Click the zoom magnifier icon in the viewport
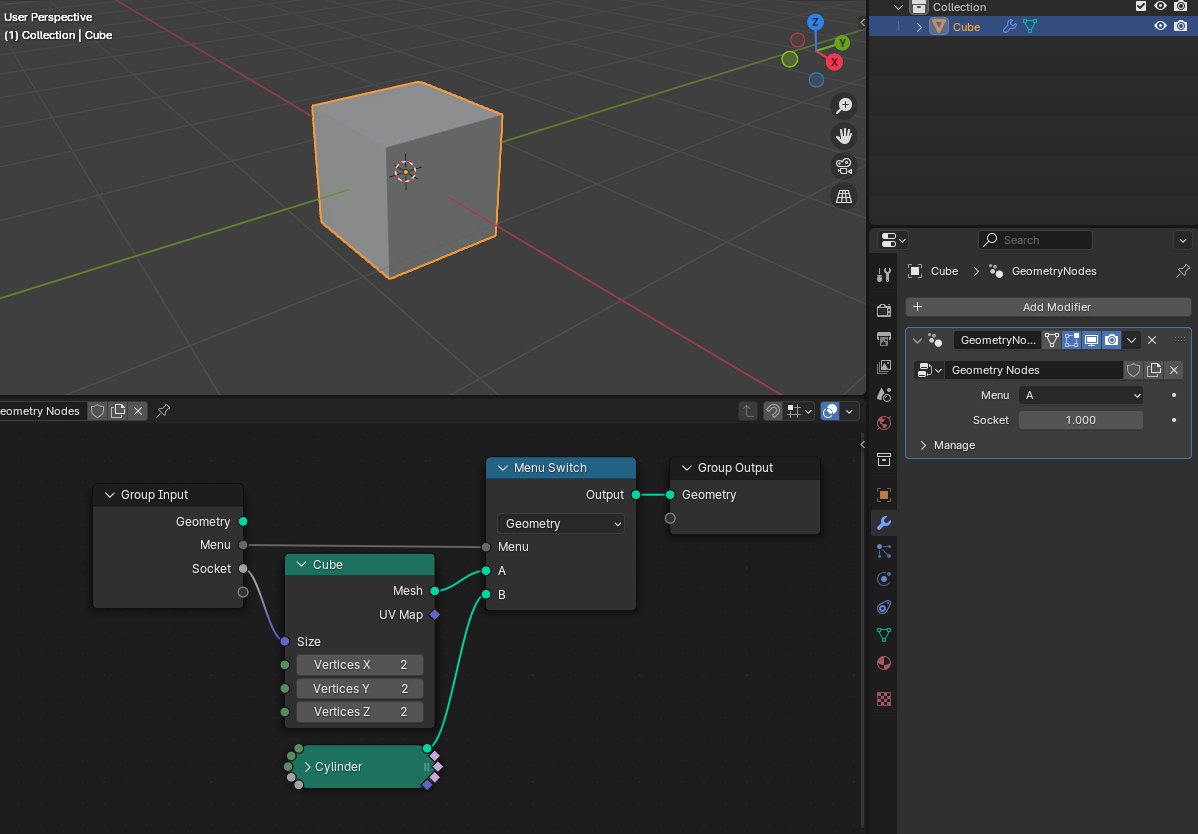 click(x=844, y=105)
